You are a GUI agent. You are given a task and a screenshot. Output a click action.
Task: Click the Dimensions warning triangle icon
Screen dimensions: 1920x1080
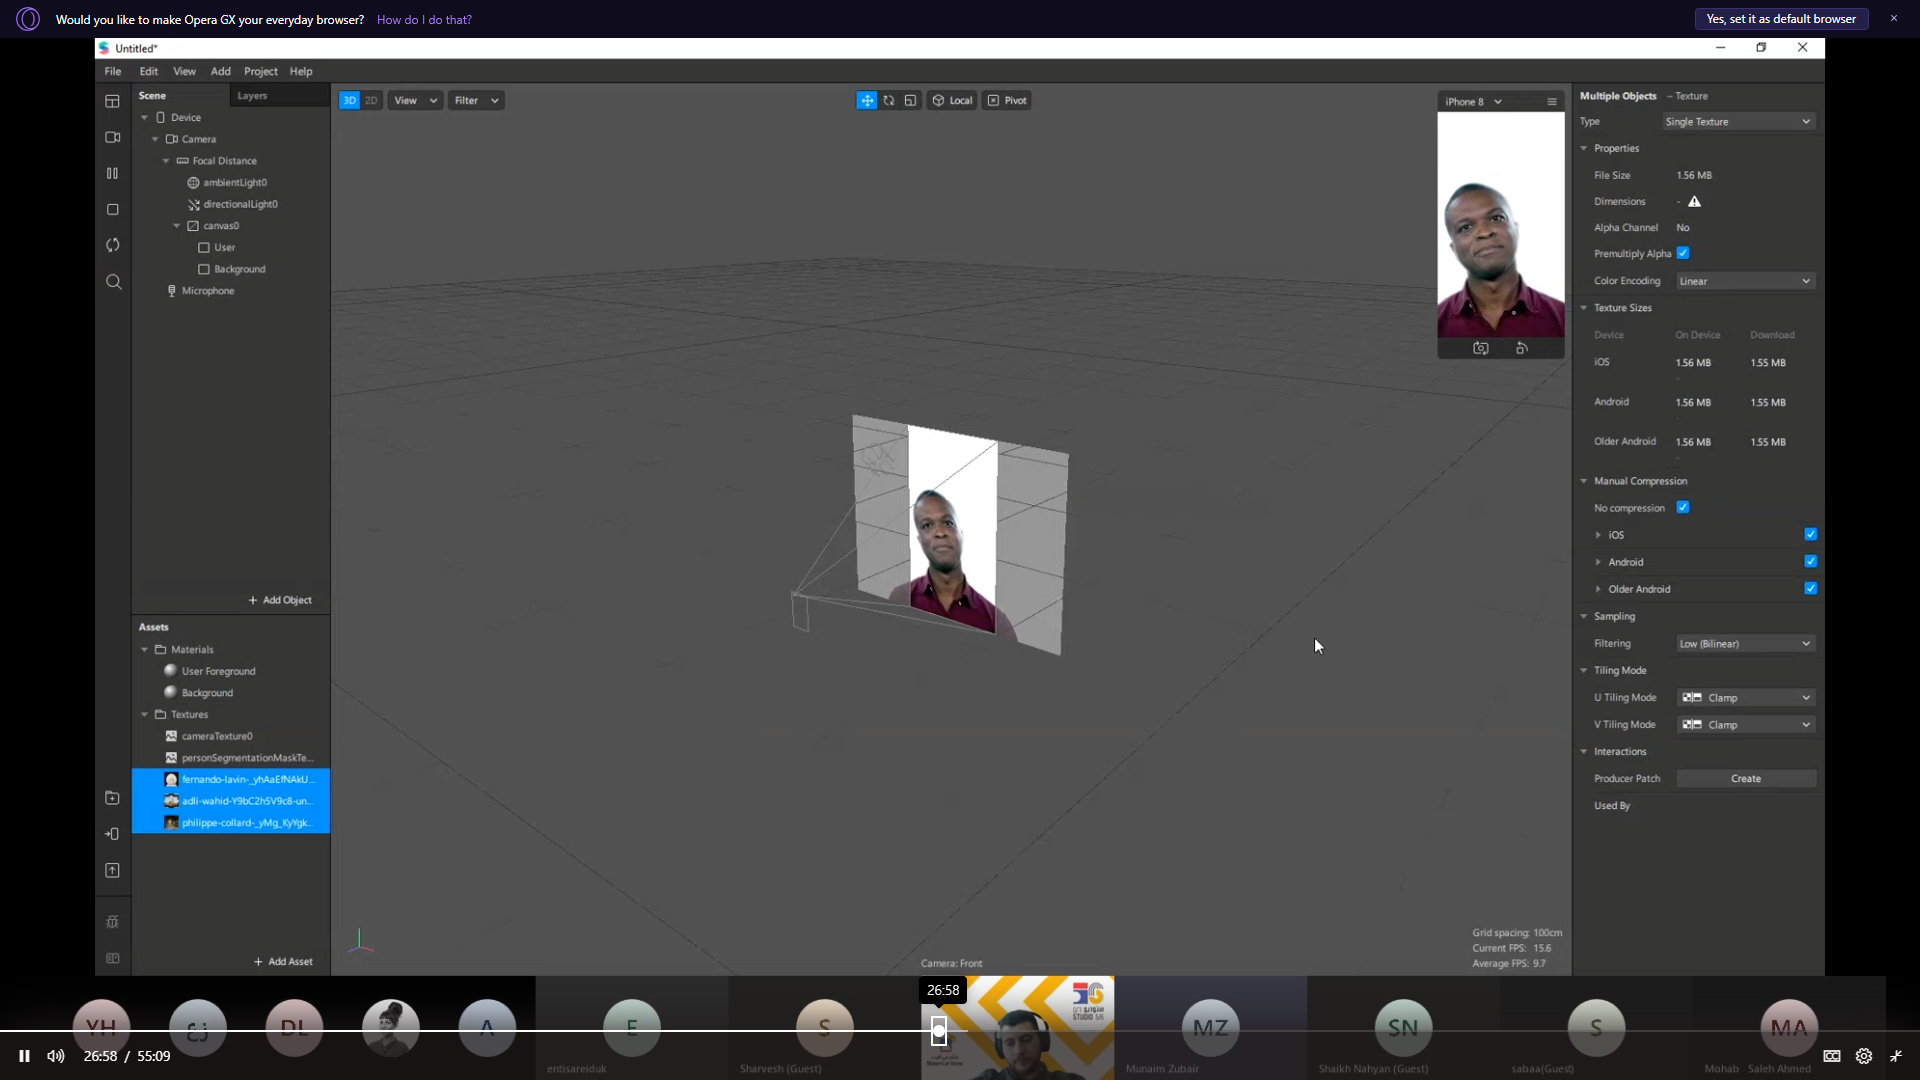click(x=1694, y=201)
